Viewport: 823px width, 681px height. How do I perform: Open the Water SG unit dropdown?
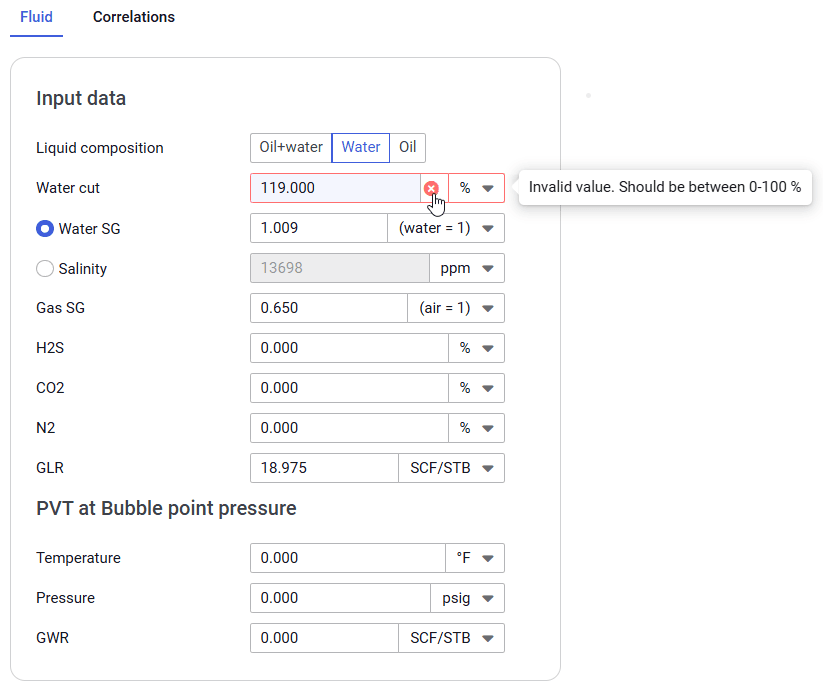click(x=446, y=228)
